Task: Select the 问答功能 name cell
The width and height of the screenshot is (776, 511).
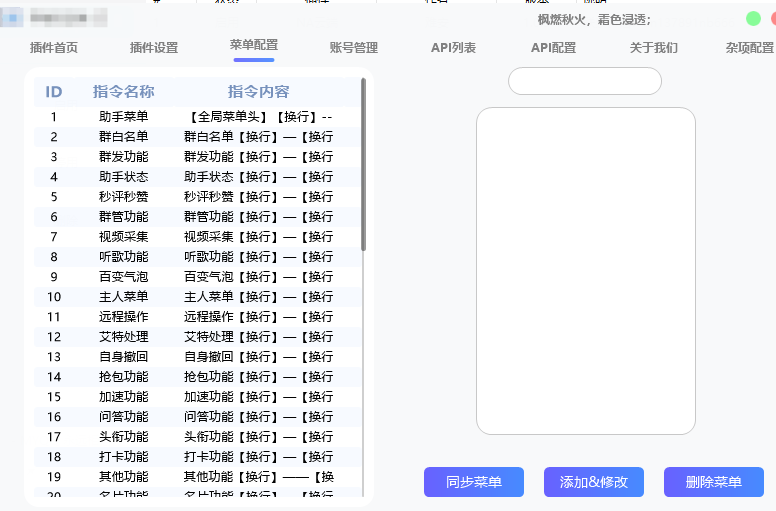Action: pyautogui.click(x=123, y=417)
